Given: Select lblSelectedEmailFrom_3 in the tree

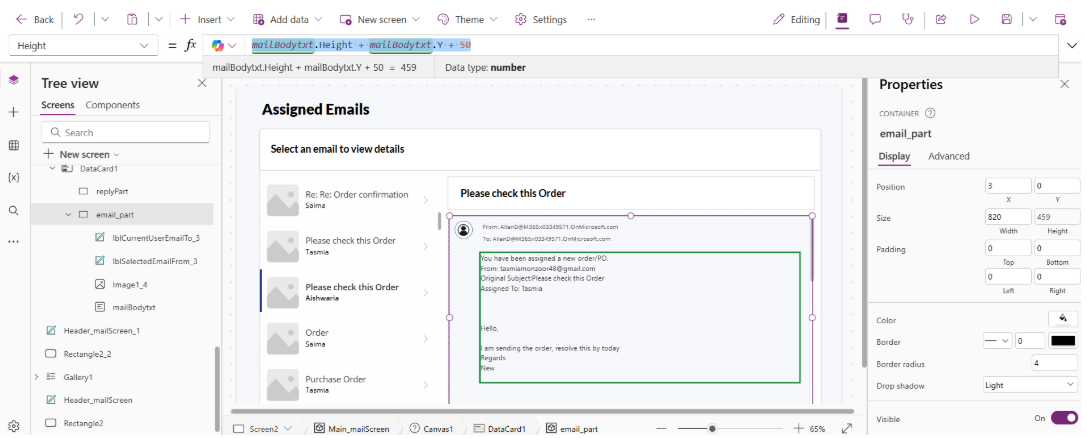Looking at the screenshot, I should [155, 261].
